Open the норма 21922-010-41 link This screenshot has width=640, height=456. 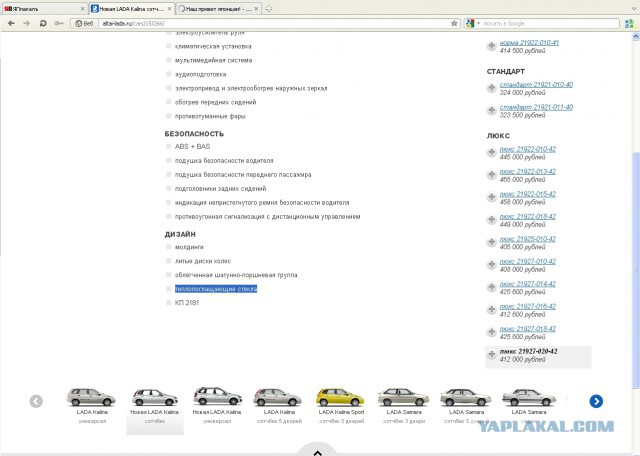tap(529, 42)
